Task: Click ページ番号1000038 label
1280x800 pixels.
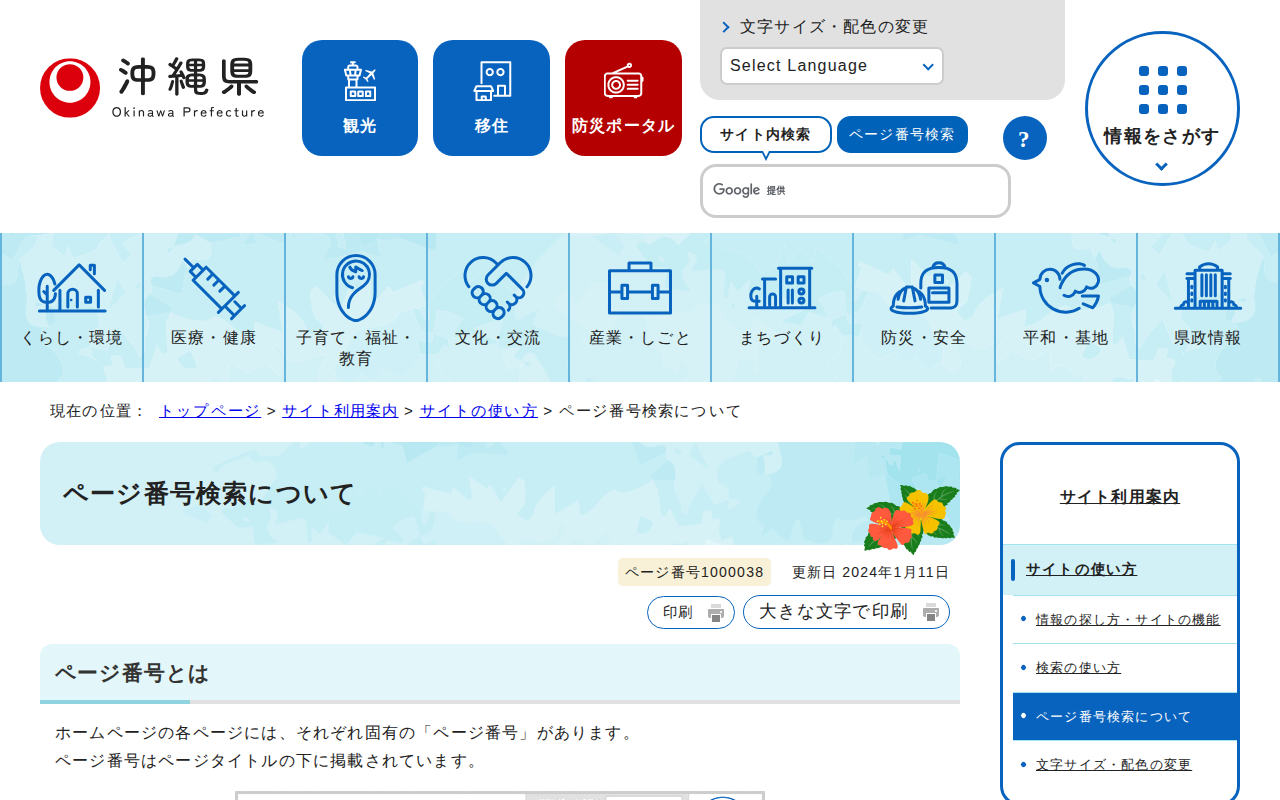Action: pos(695,573)
